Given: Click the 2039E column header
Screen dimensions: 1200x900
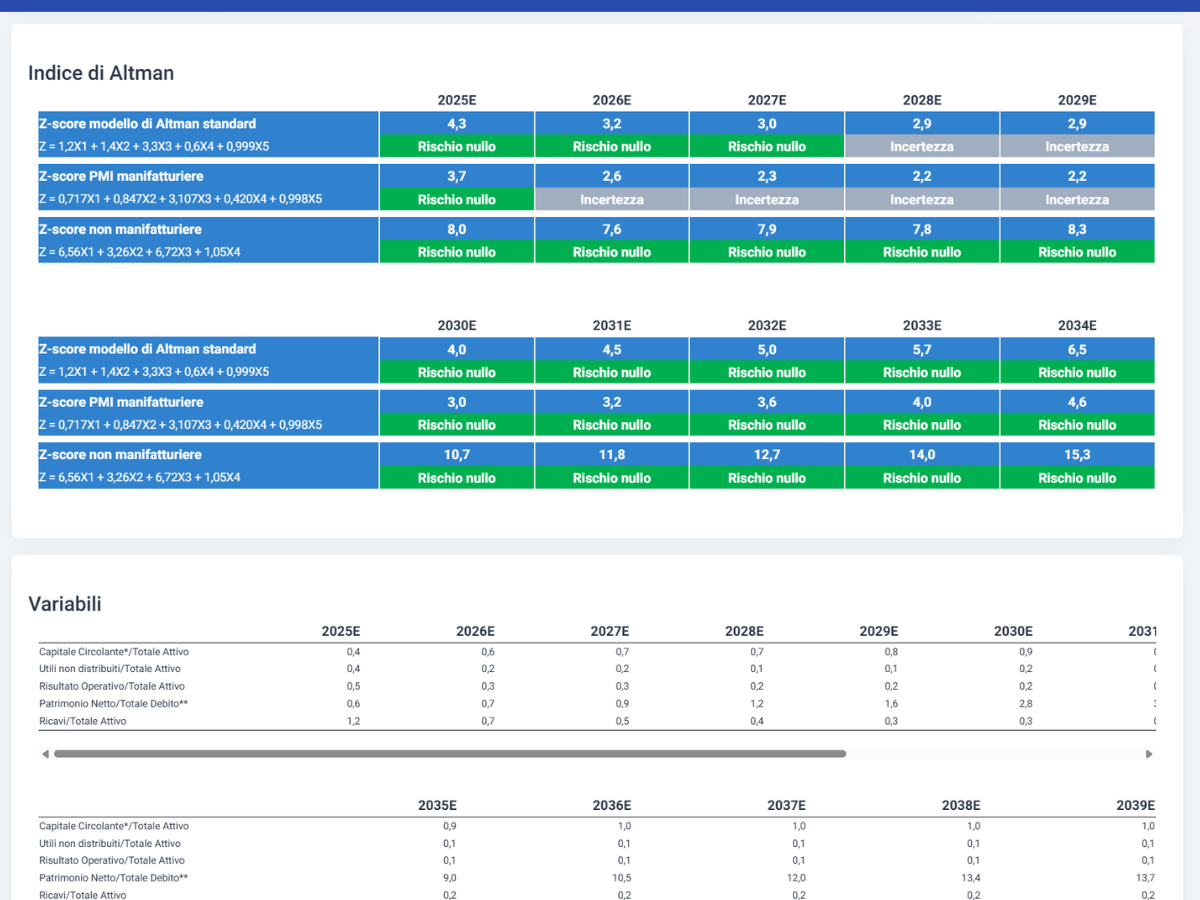Looking at the screenshot, I should [x=1135, y=805].
